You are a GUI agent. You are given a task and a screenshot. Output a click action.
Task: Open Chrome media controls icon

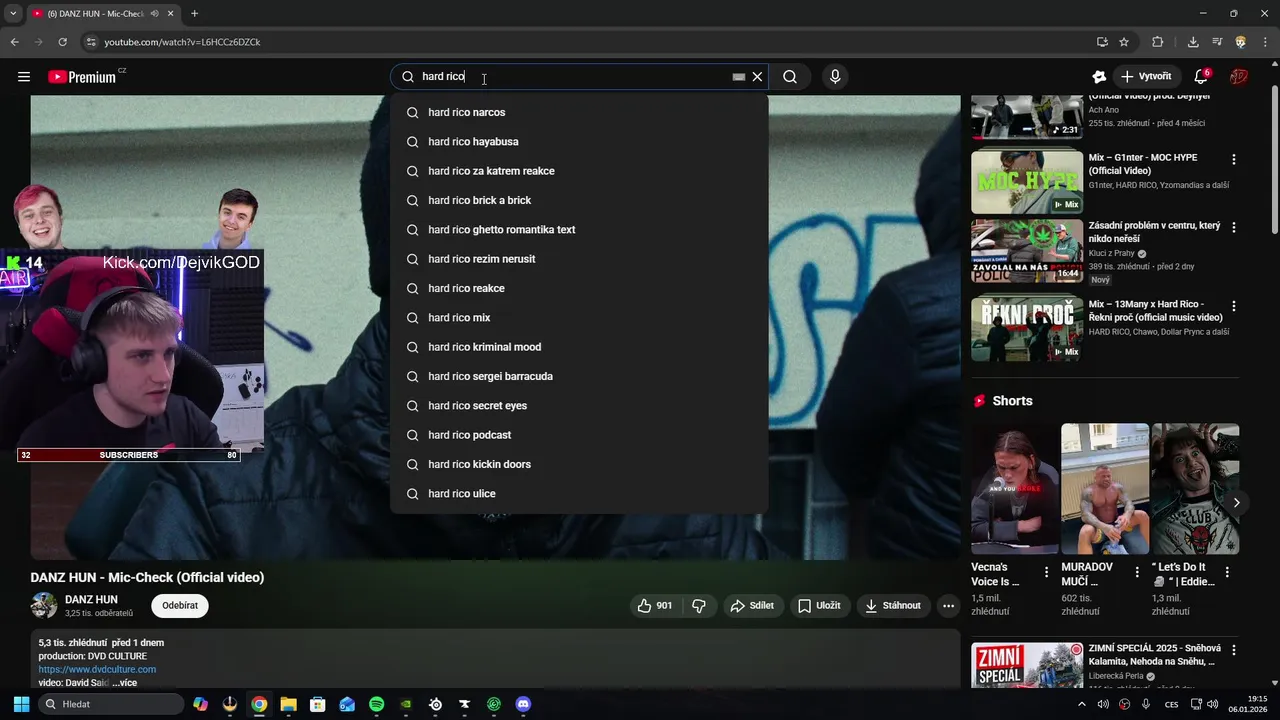[x=1217, y=42]
